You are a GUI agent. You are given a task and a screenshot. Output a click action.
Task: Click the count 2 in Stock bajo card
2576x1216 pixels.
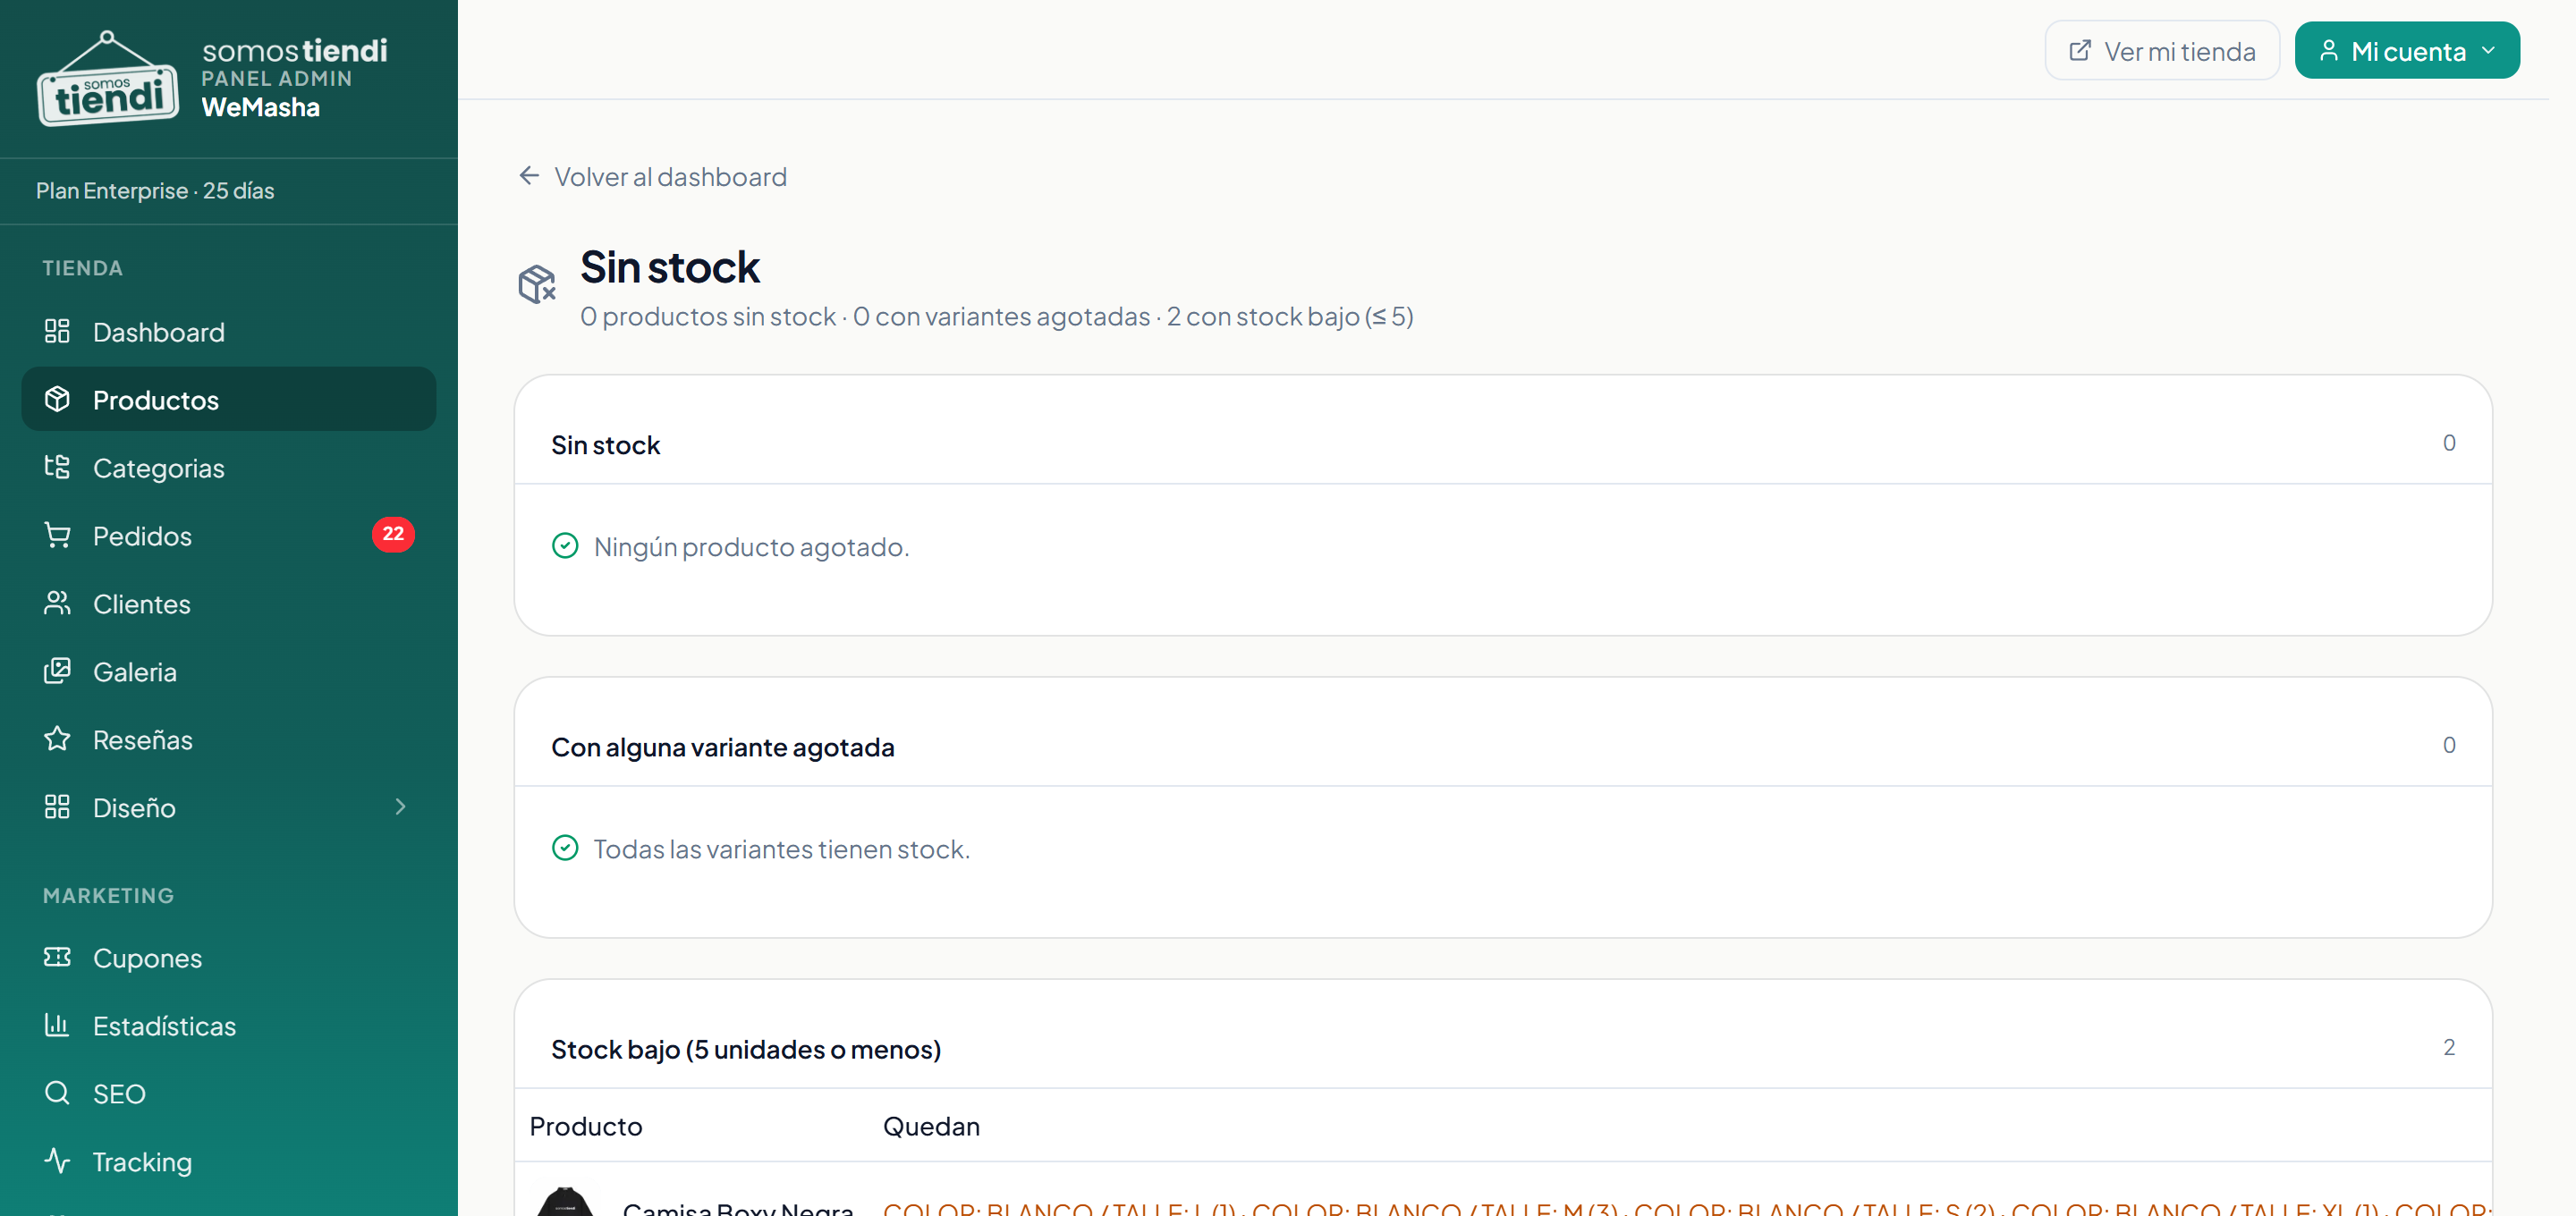[x=2449, y=1046]
